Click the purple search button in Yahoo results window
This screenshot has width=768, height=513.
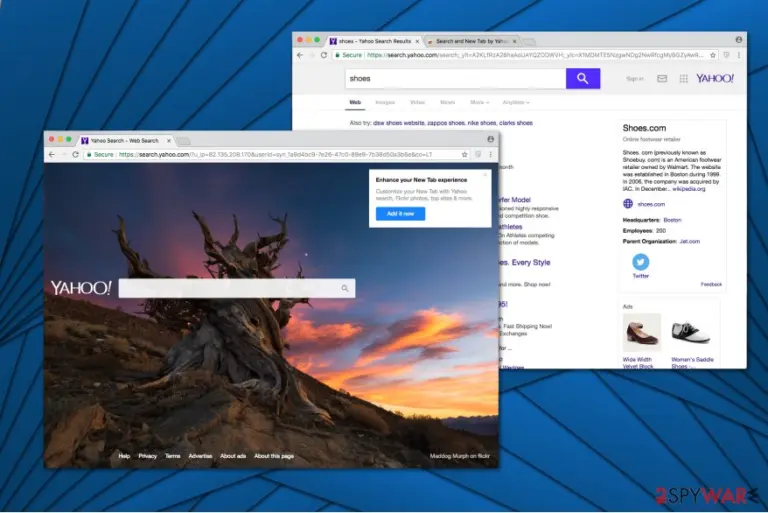coord(582,78)
